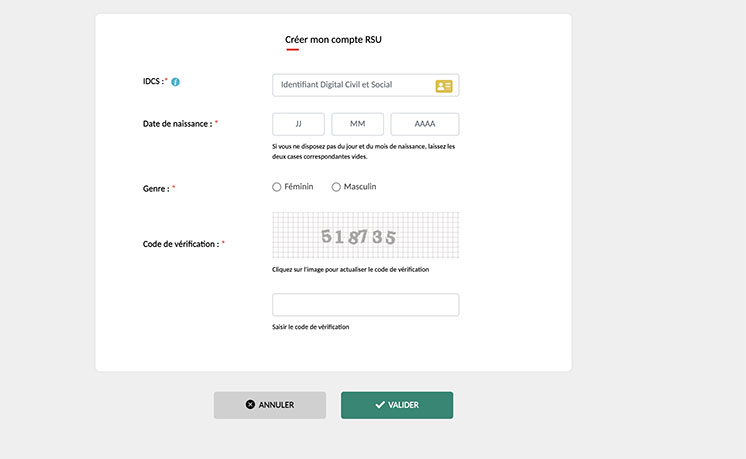Click the Date de naissance label
This screenshot has width=746, height=459.
pyautogui.click(x=177, y=124)
